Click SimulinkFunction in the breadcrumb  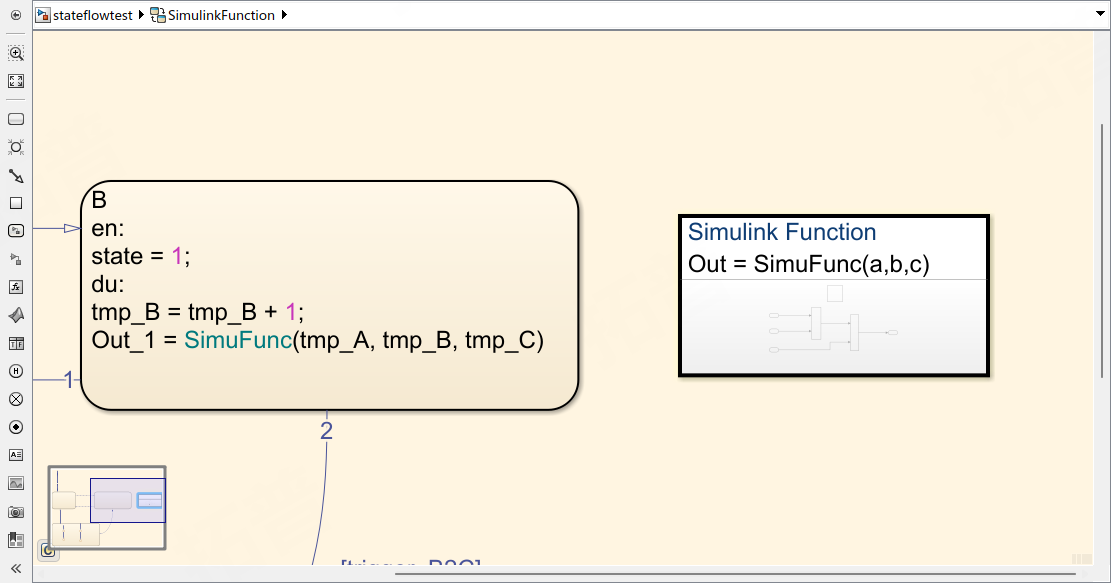[220, 15]
